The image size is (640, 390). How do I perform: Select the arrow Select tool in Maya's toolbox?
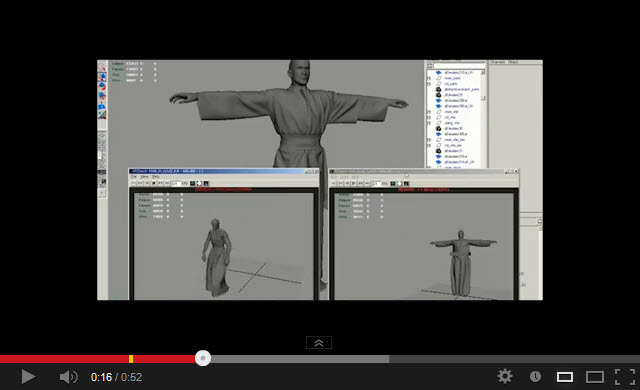point(102,67)
